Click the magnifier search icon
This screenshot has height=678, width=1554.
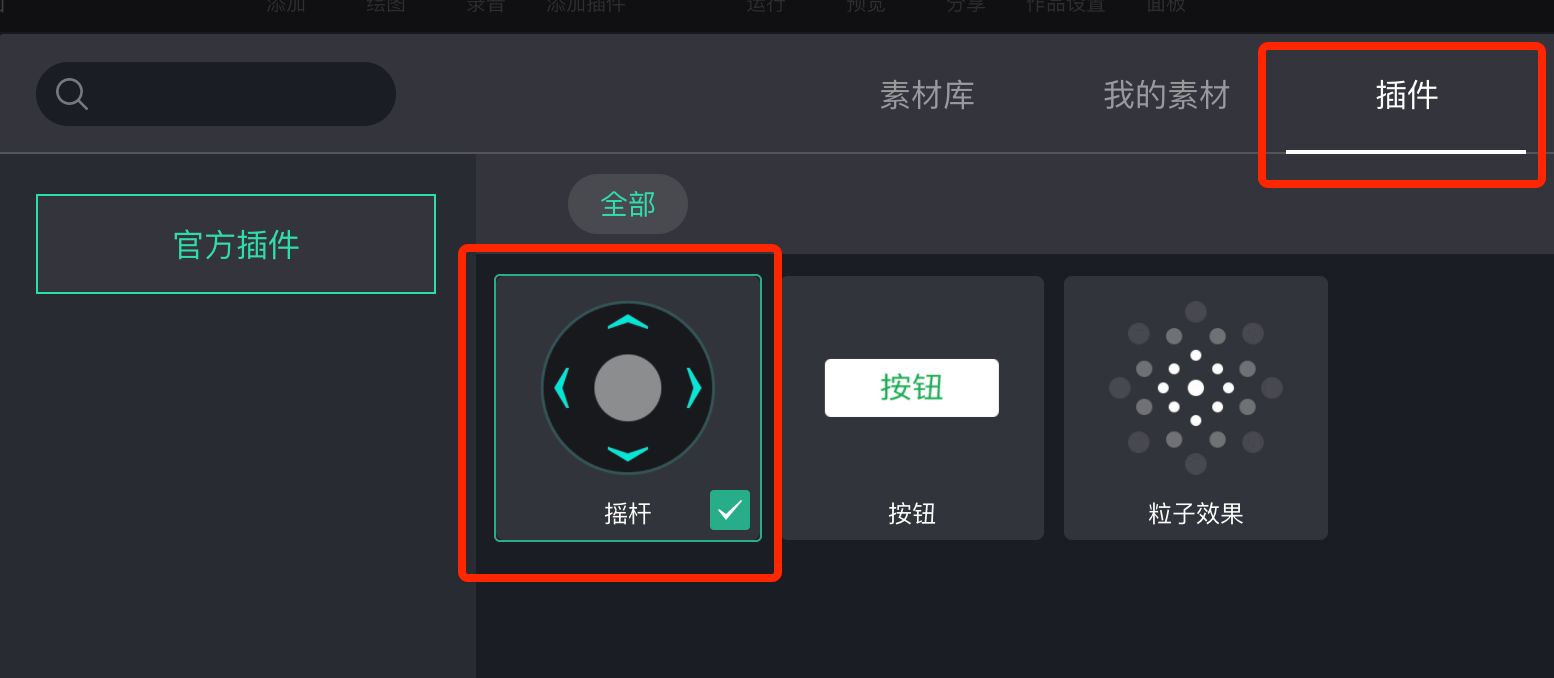pos(72,94)
